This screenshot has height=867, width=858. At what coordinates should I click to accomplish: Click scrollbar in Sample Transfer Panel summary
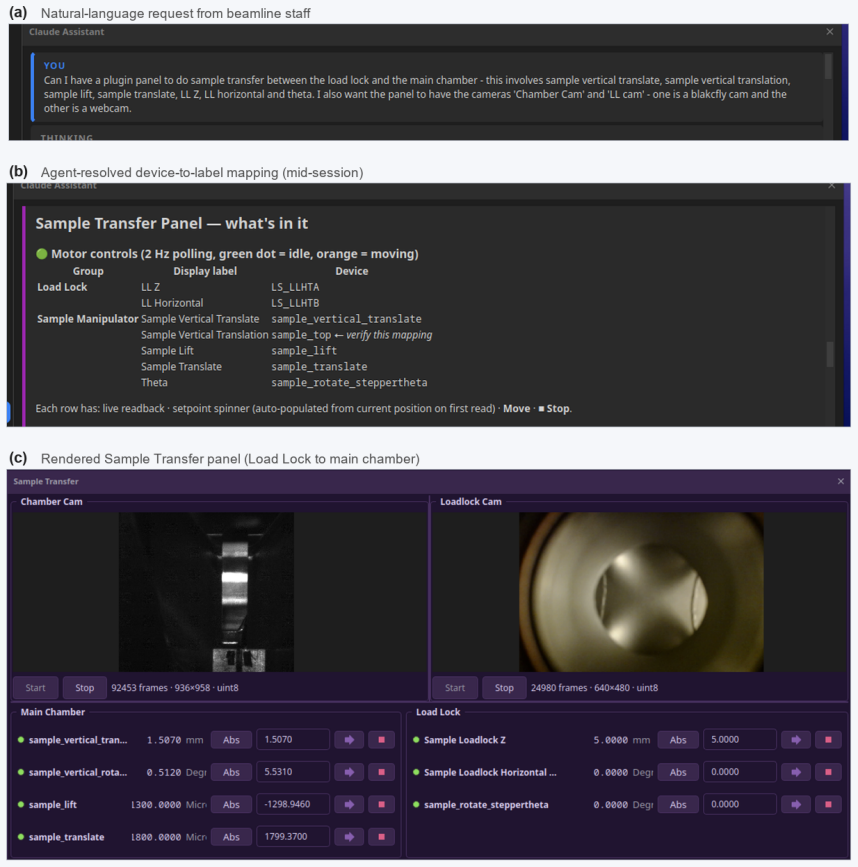830,354
